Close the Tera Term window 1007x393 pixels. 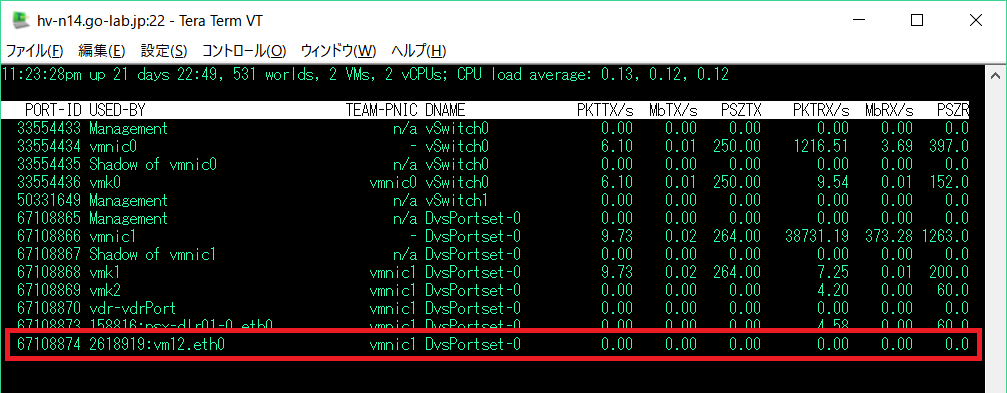(976, 21)
